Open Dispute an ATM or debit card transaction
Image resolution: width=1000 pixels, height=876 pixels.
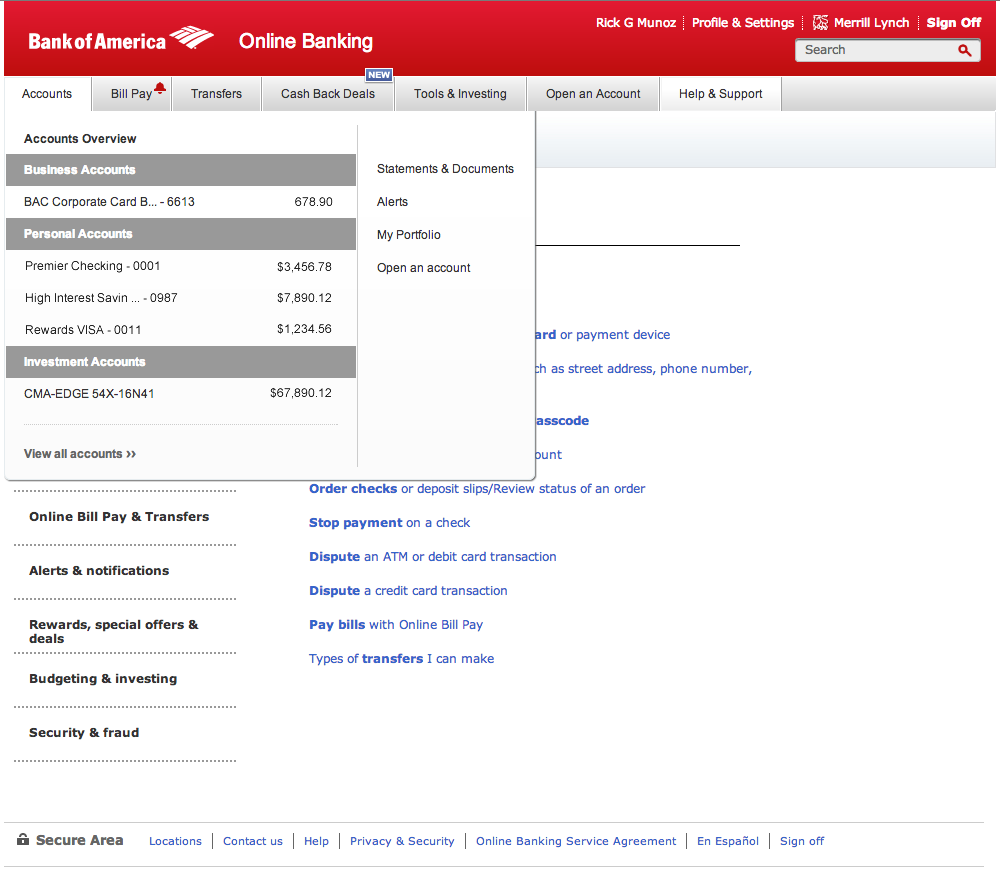432,557
